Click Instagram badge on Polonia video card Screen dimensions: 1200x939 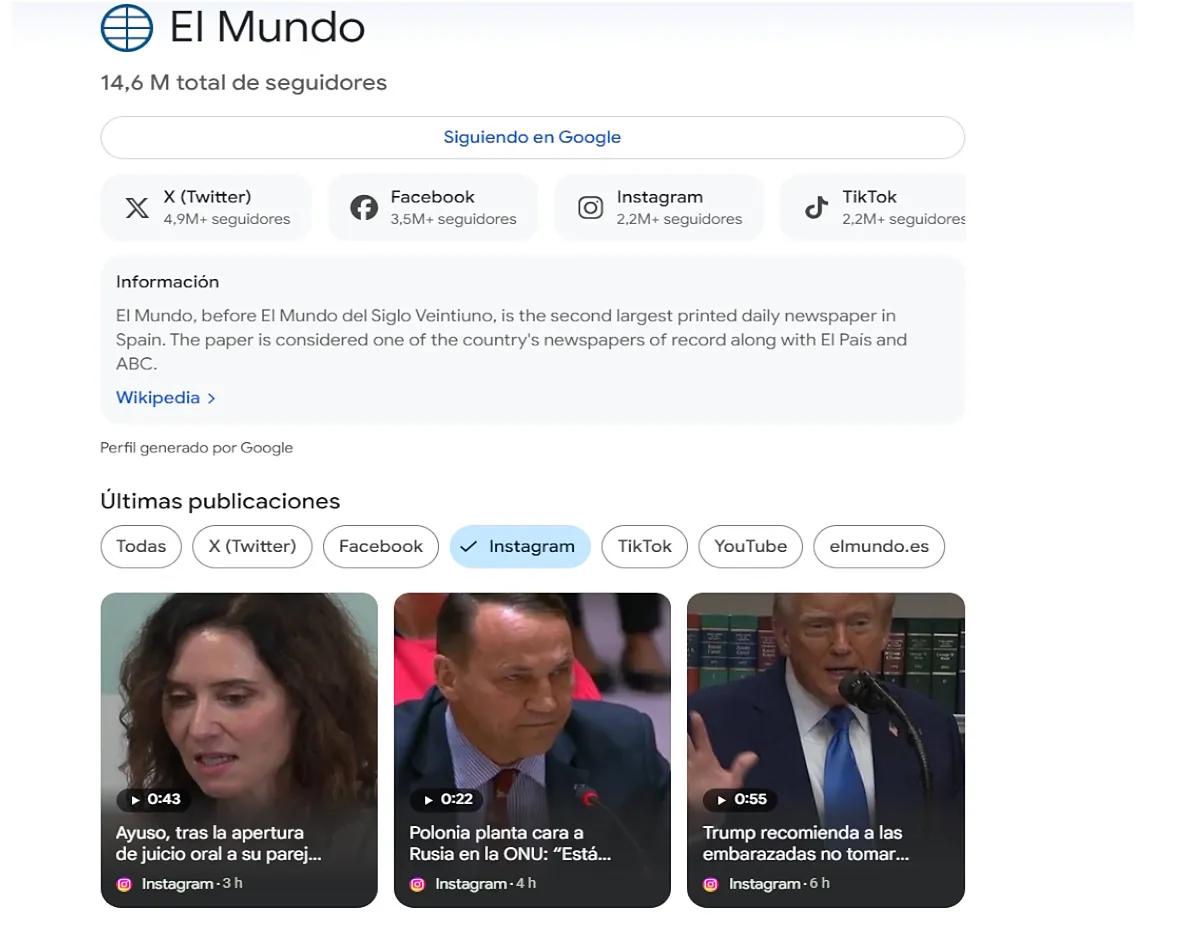click(418, 884)
